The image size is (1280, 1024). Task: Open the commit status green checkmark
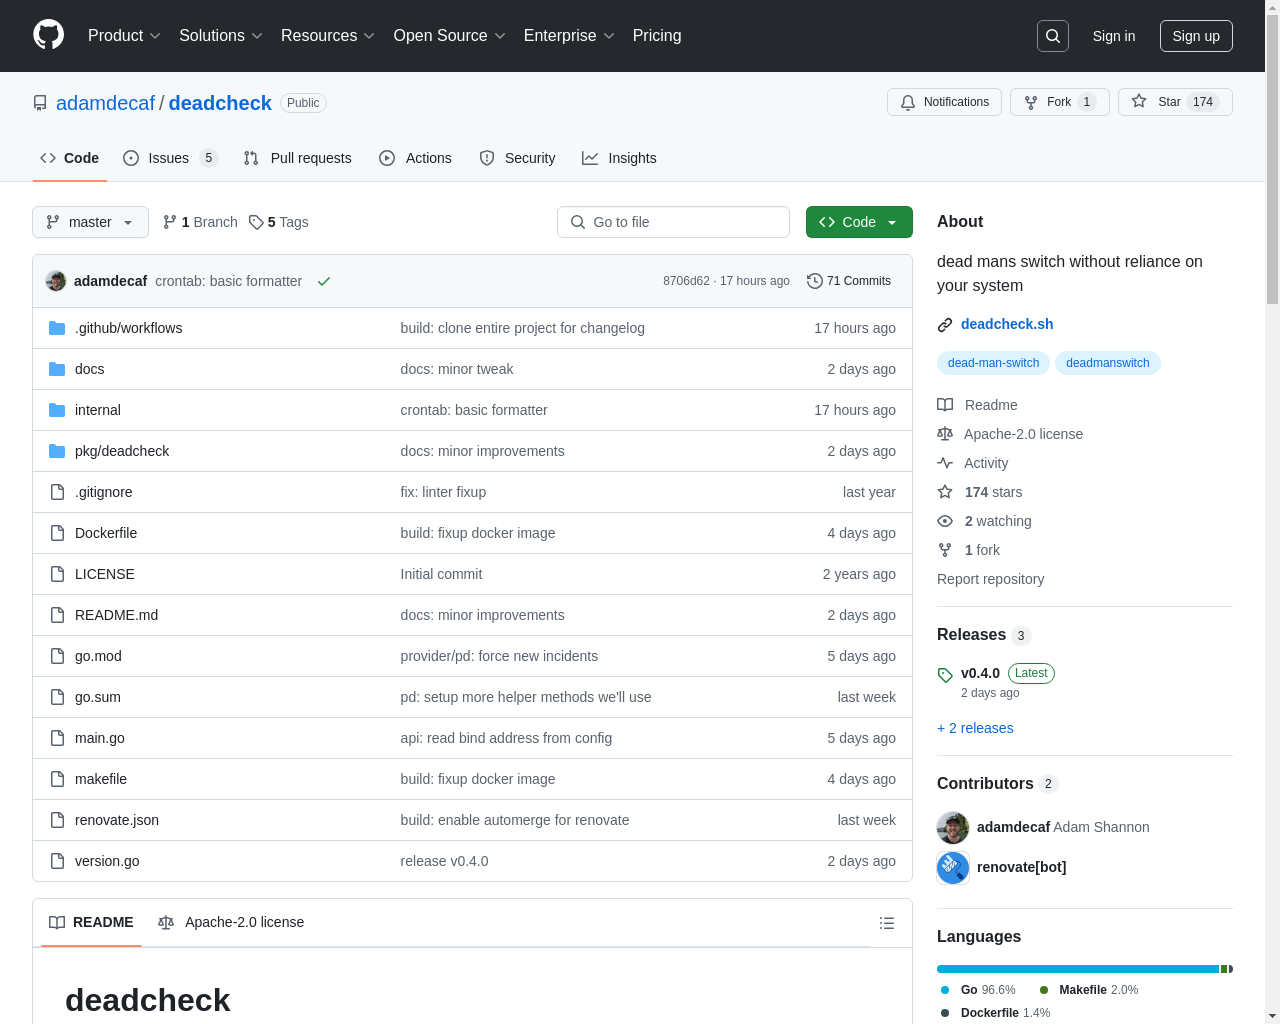(324, 281)
